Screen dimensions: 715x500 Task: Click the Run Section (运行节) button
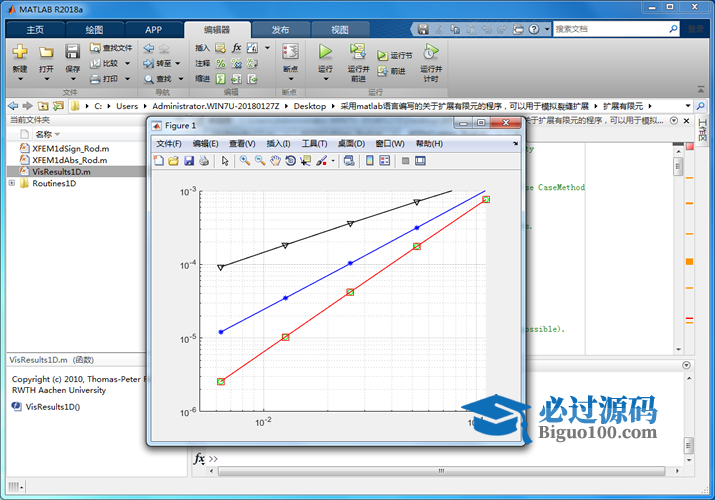[396, 55]
